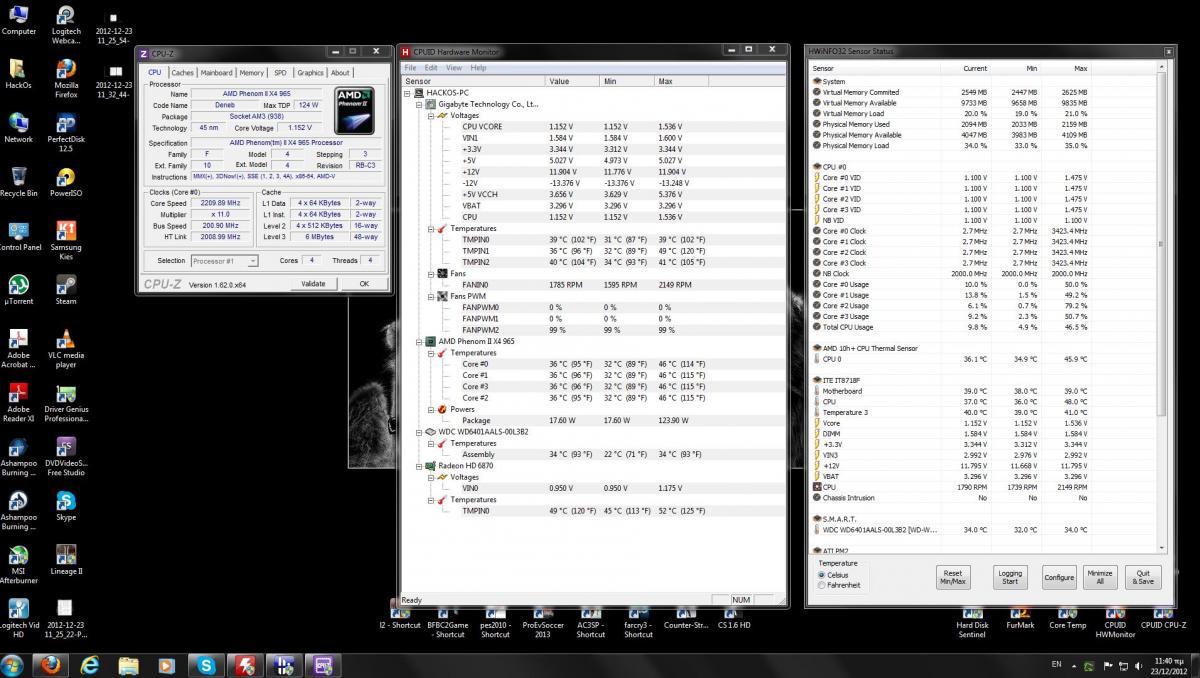The image size is (1200, 678).
Task: Select the DVDVideoSoft Free Studio desktop icon
Action: pos(66,457)
